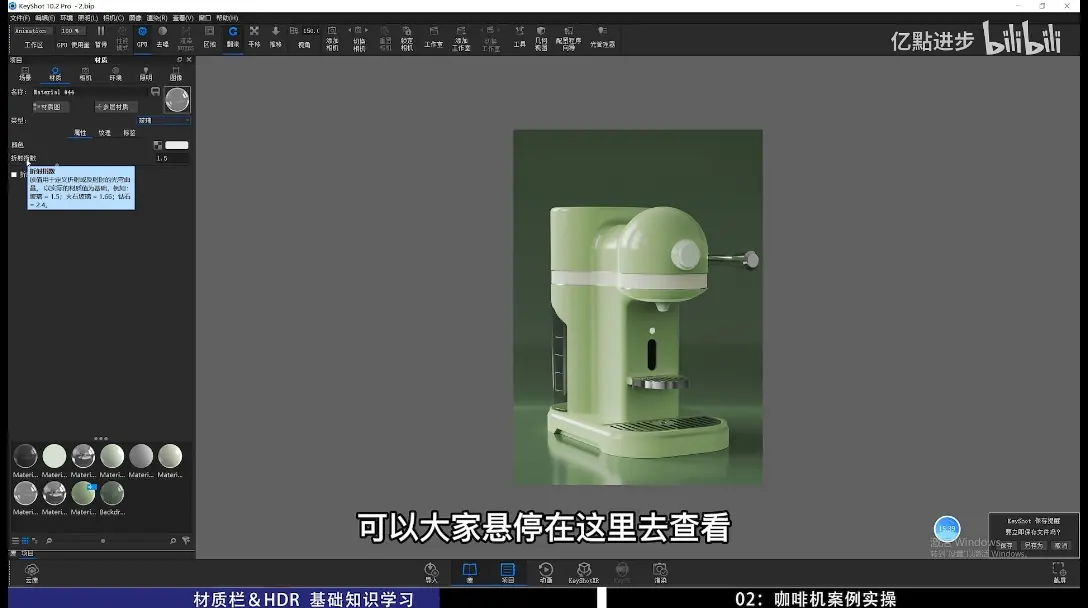Select the Backdr... material ball
The height and width of the screenshot is (608, 1088).
[112, 493]
